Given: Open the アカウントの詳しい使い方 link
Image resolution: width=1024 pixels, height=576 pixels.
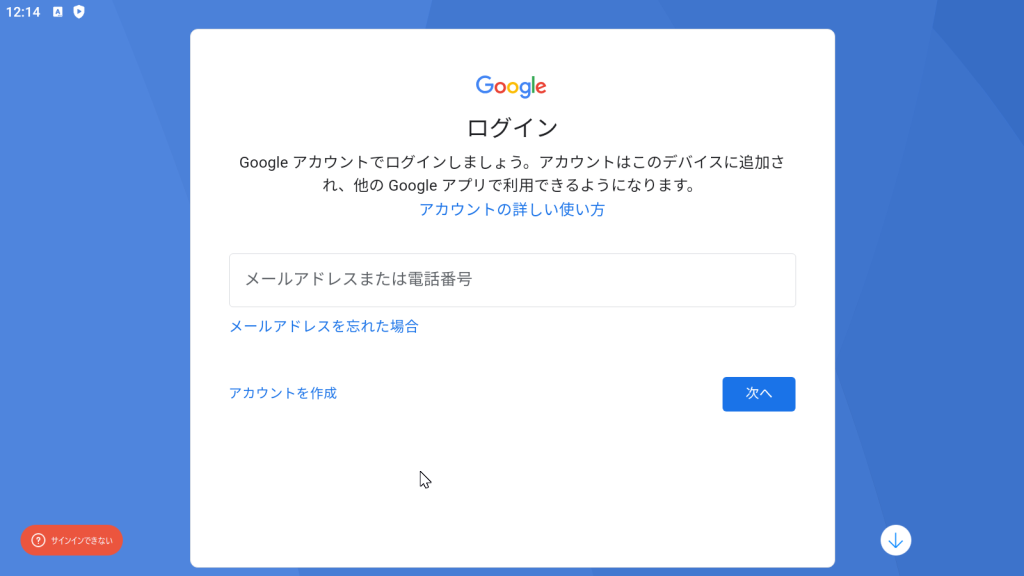Looking at the screenshot, I should [x=512, y=210].
